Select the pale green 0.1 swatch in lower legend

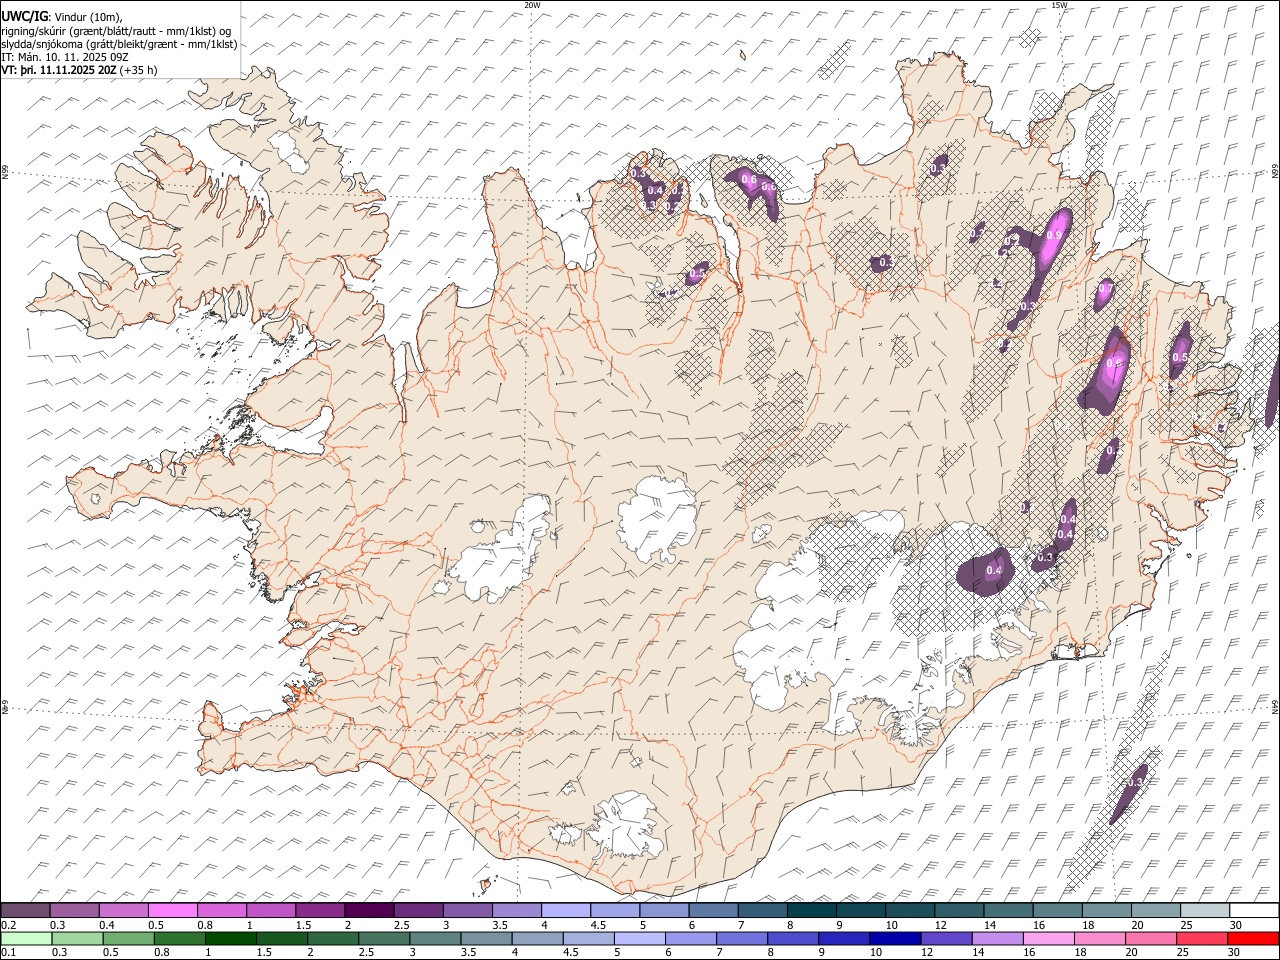click(x=26, y=938)
